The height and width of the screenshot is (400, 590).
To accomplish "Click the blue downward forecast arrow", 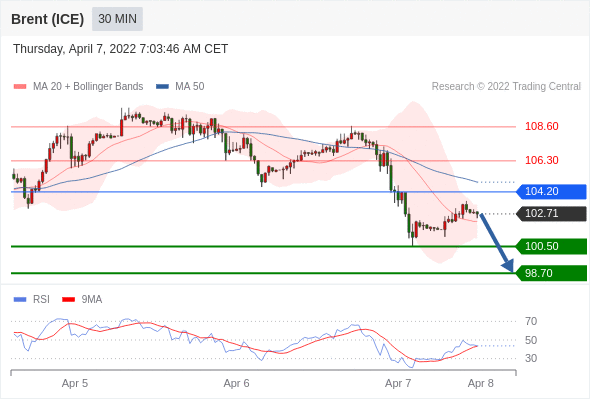I will 496,242.
